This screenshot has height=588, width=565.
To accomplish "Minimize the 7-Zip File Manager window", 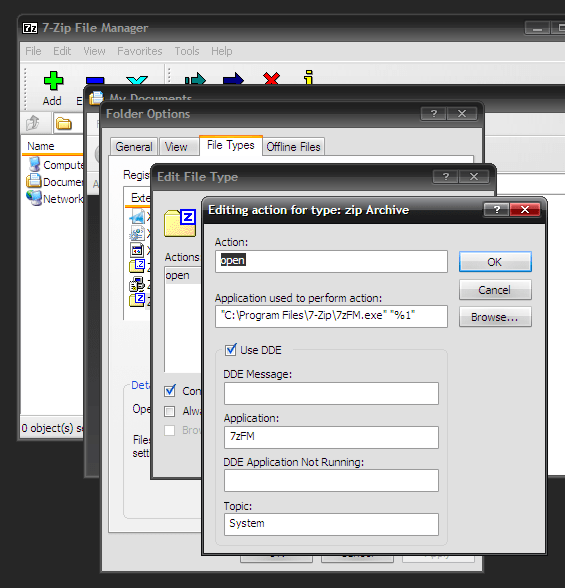I will click(537, 28).
